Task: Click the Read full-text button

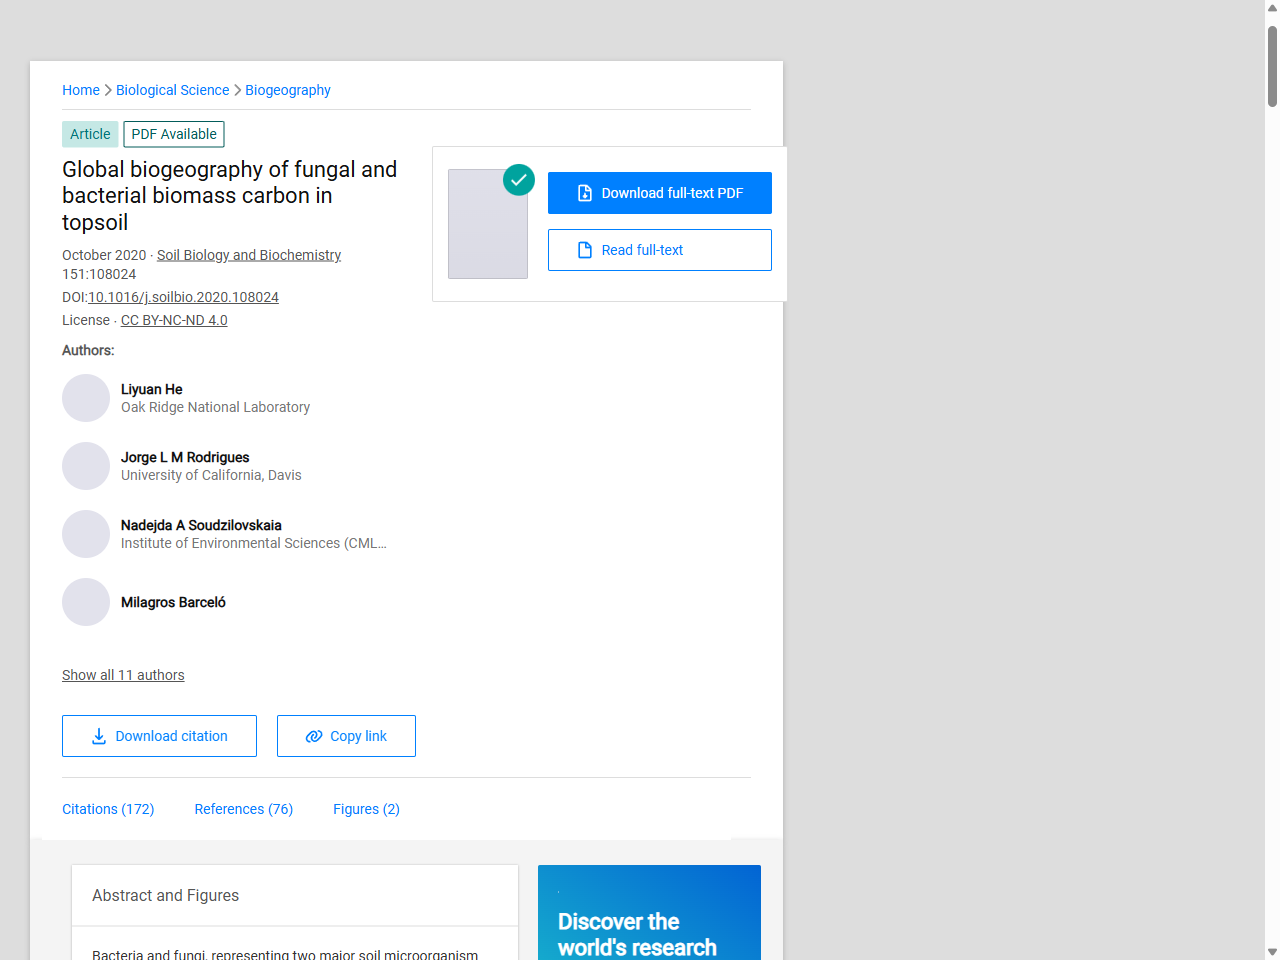Action: (660, 250)
